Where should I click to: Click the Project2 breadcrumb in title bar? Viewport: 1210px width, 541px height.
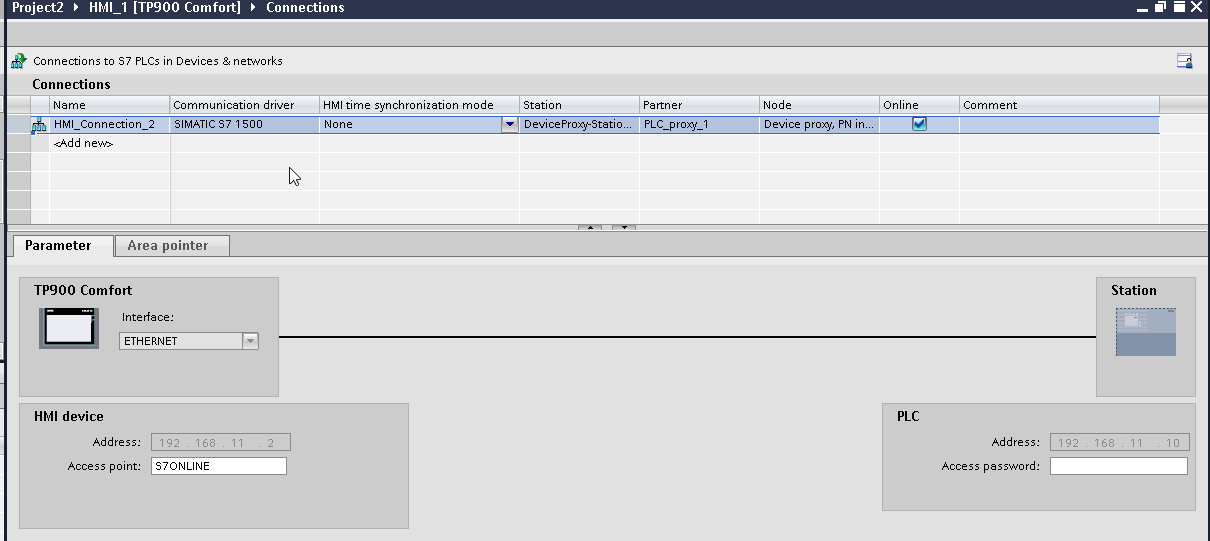click(x=38, y=7)
